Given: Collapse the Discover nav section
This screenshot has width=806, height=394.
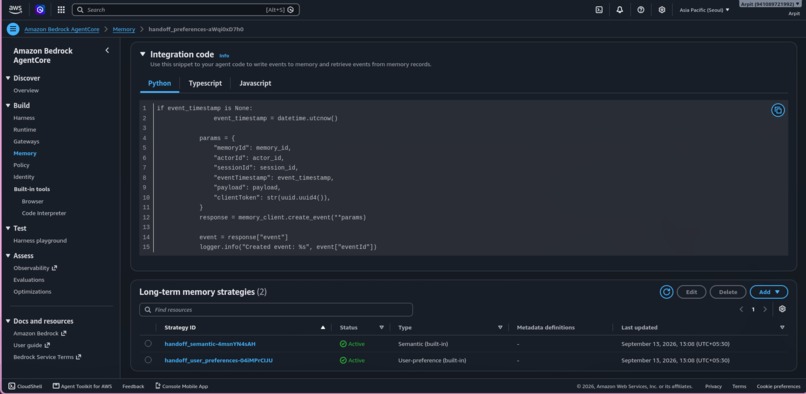Looking at the screenshot, I should [x=8, y=78].
